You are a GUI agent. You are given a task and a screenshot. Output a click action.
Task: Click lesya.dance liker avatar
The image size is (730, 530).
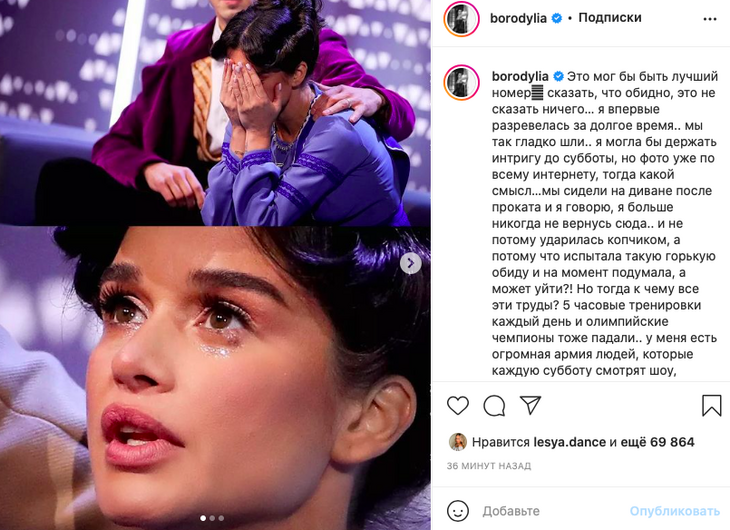click(457, 442)
